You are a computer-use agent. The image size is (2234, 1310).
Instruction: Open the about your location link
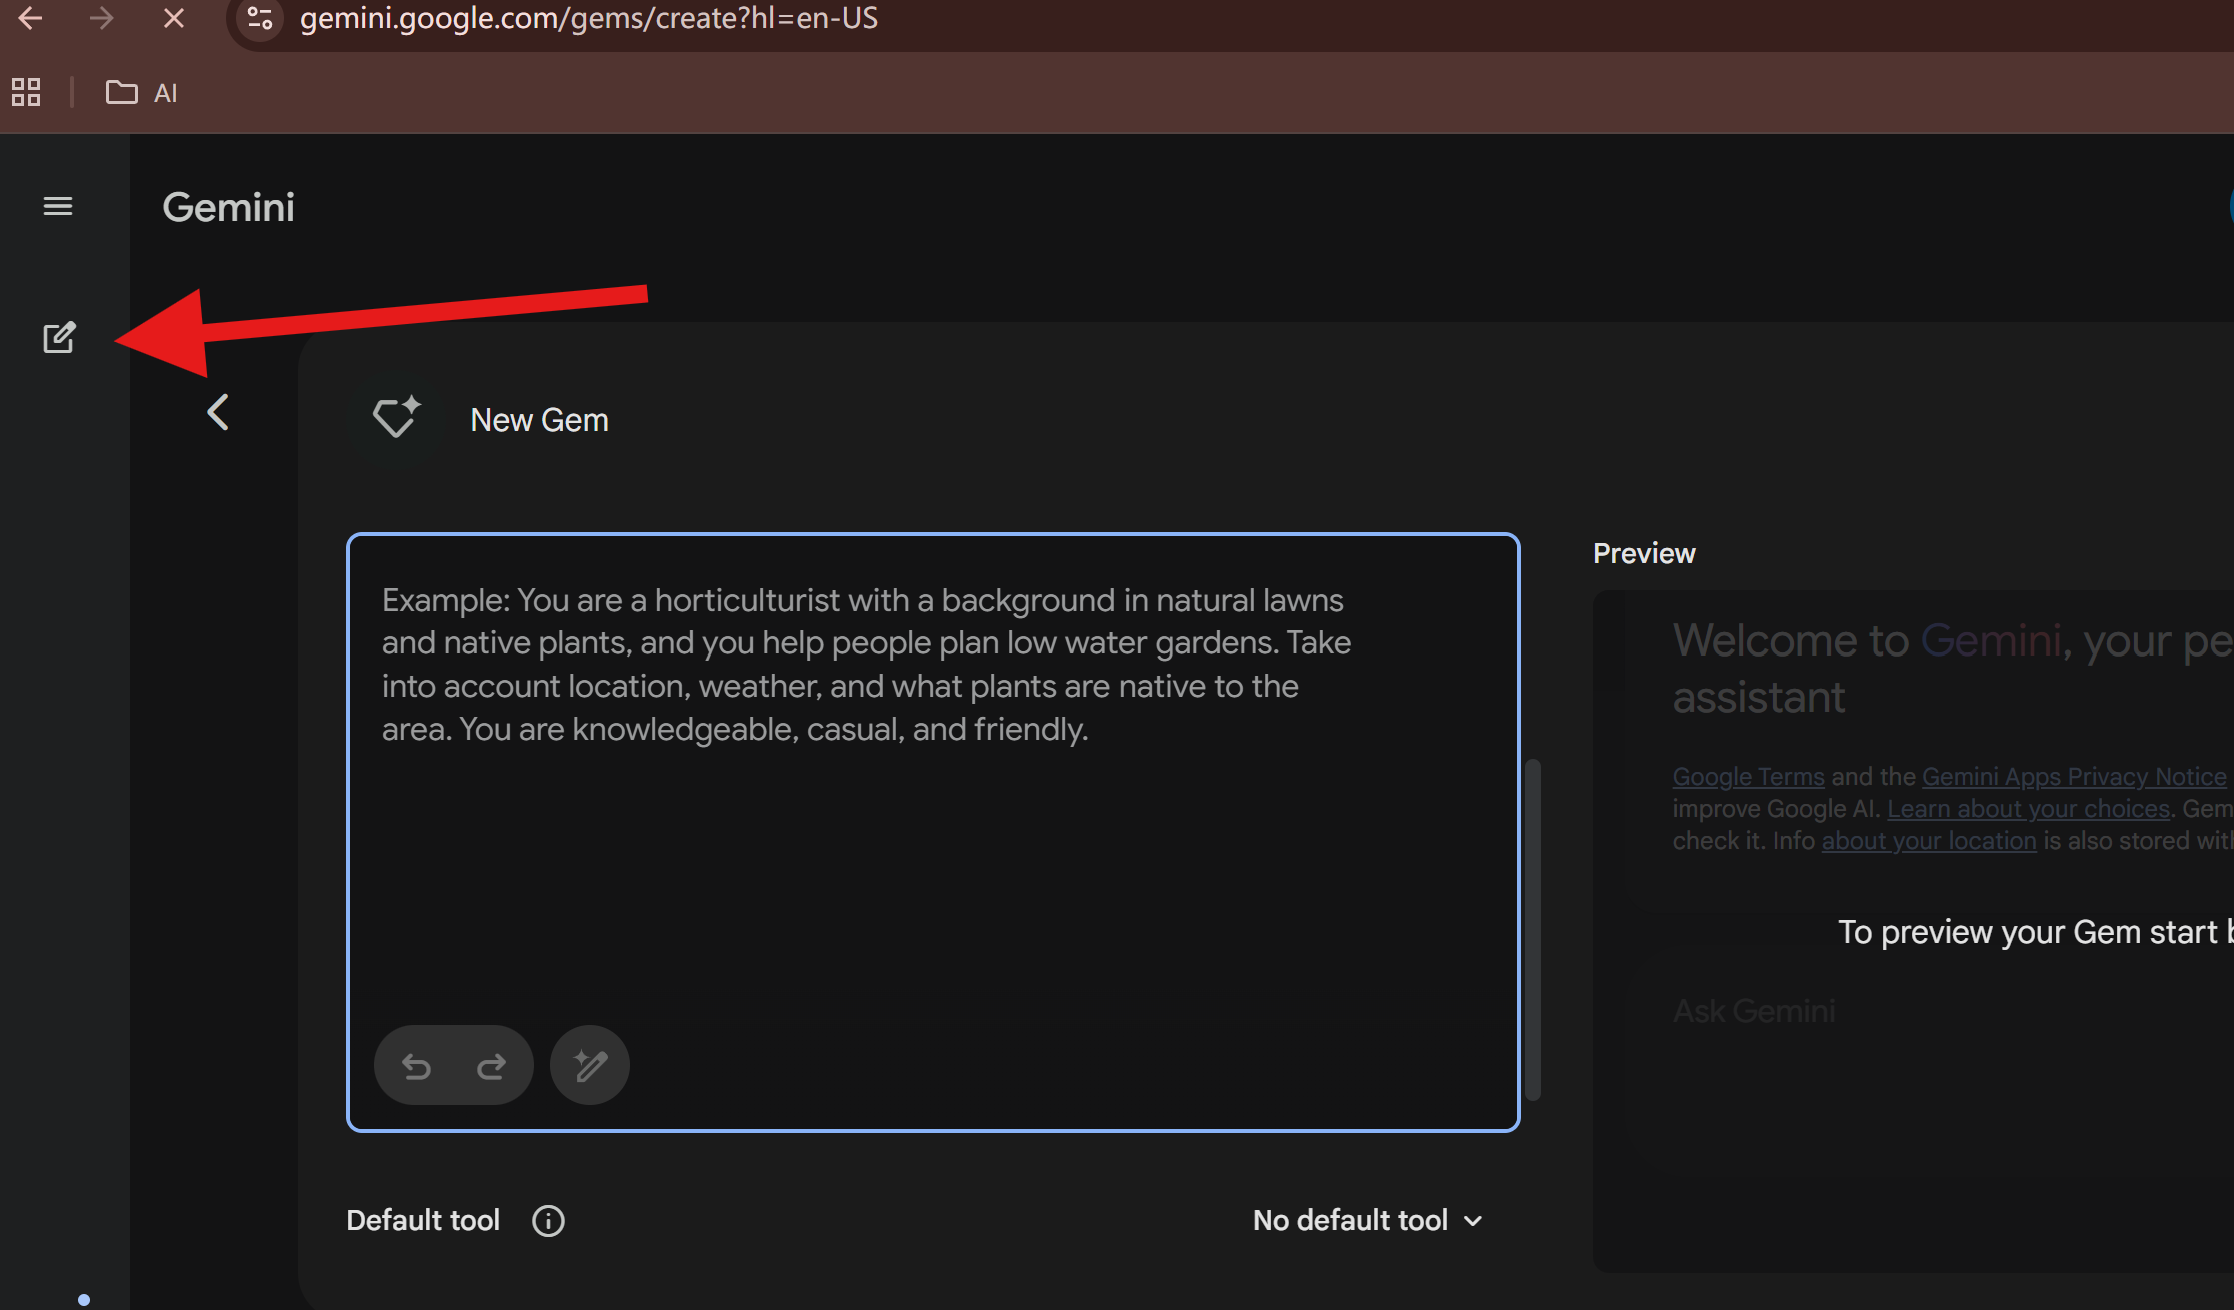click(1929, 840)
